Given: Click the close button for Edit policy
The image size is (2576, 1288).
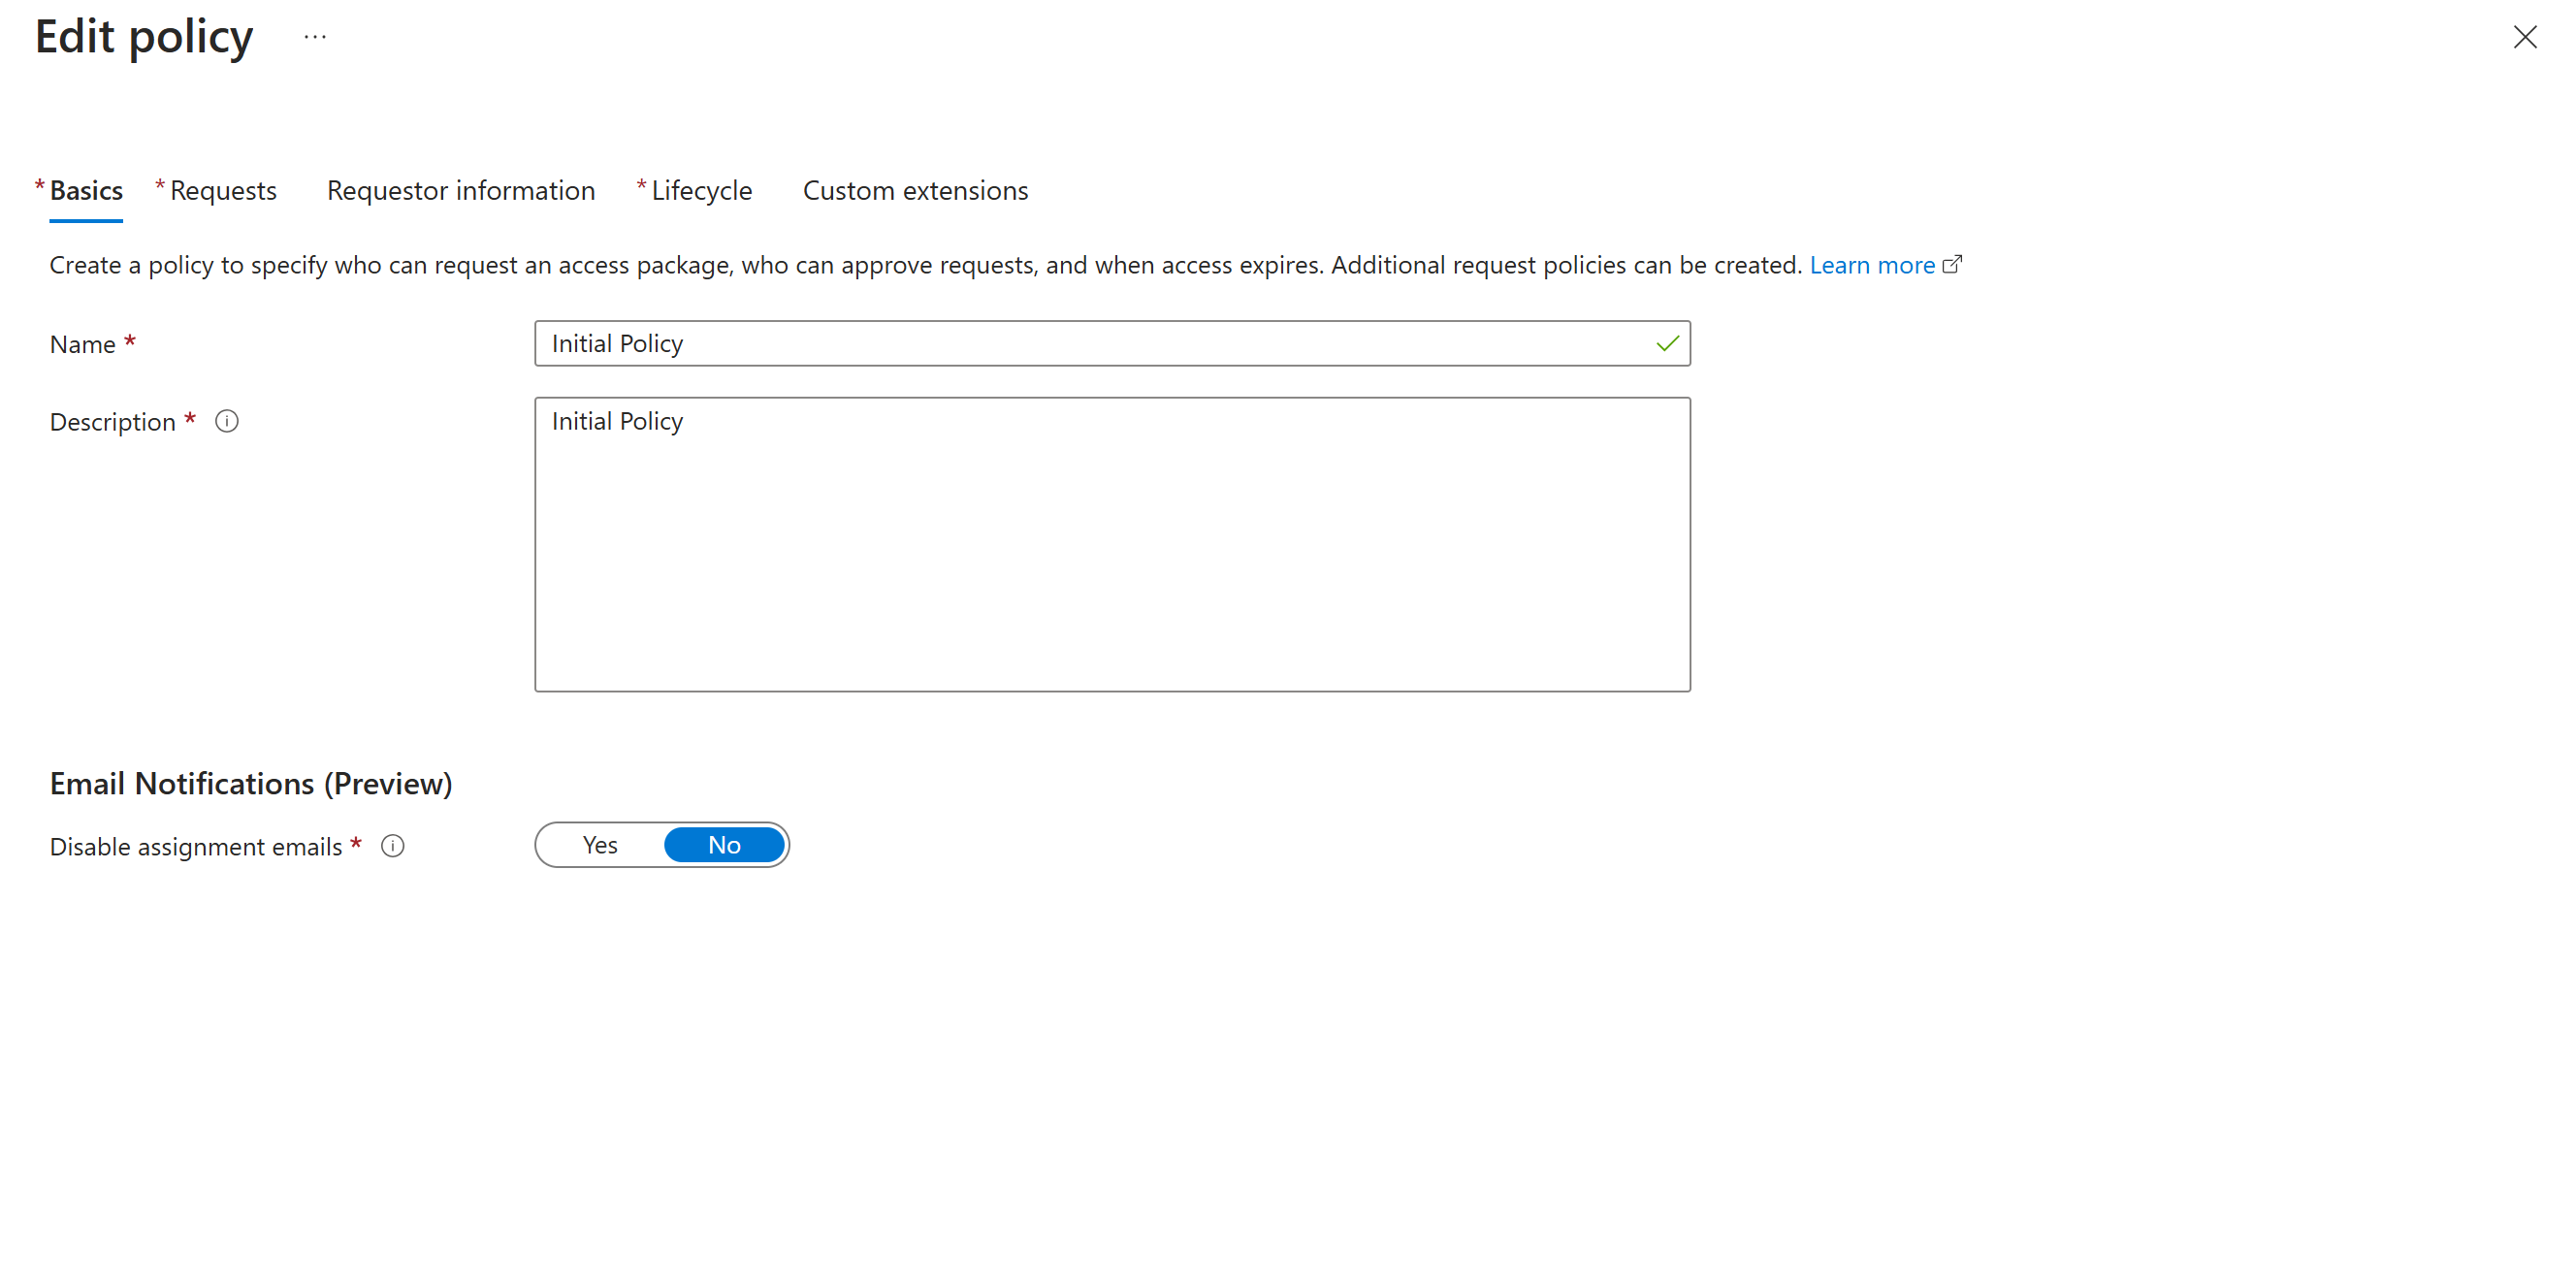Looking at the screenshot, I should (x=2524, y=36).
